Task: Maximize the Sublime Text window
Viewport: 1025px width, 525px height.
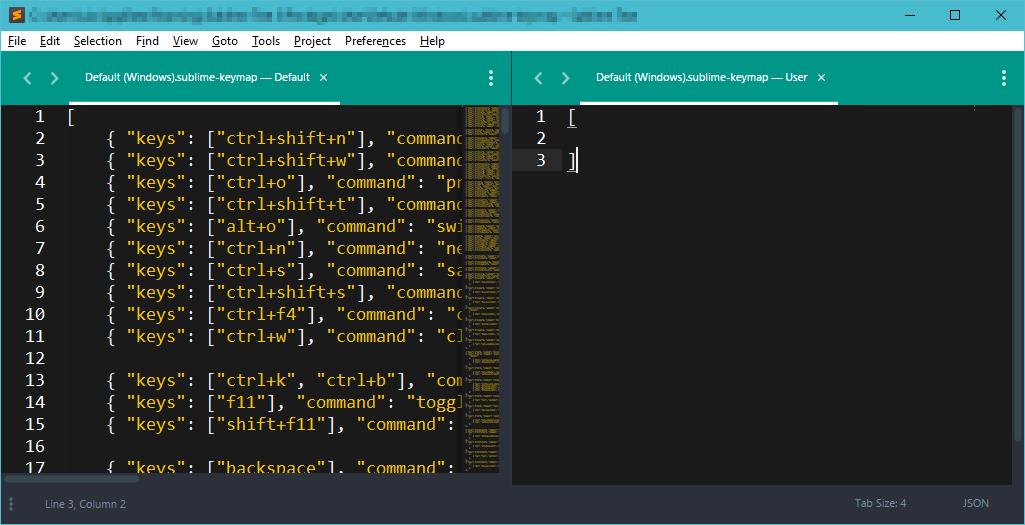Action: tap(955, 14)
